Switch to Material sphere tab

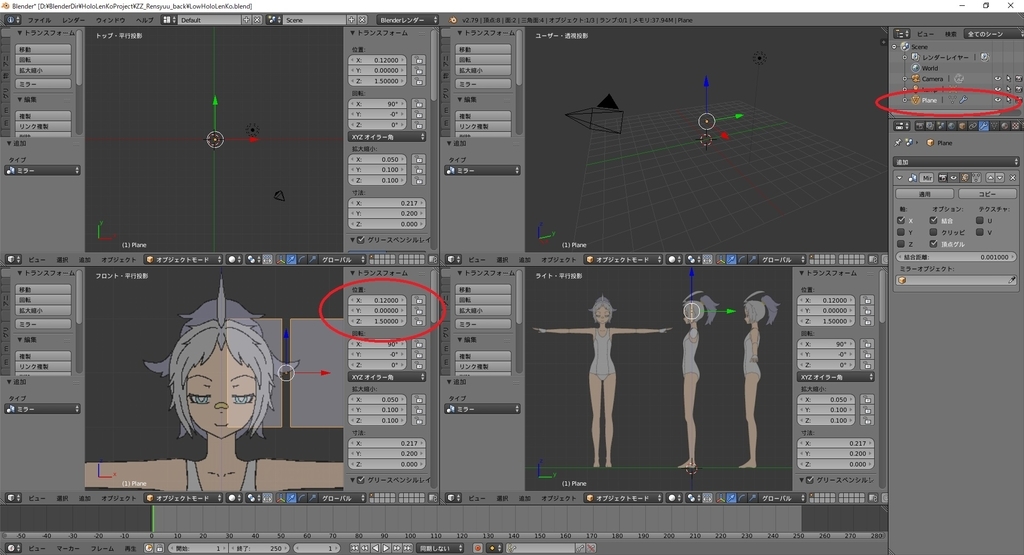point(1004,126)
